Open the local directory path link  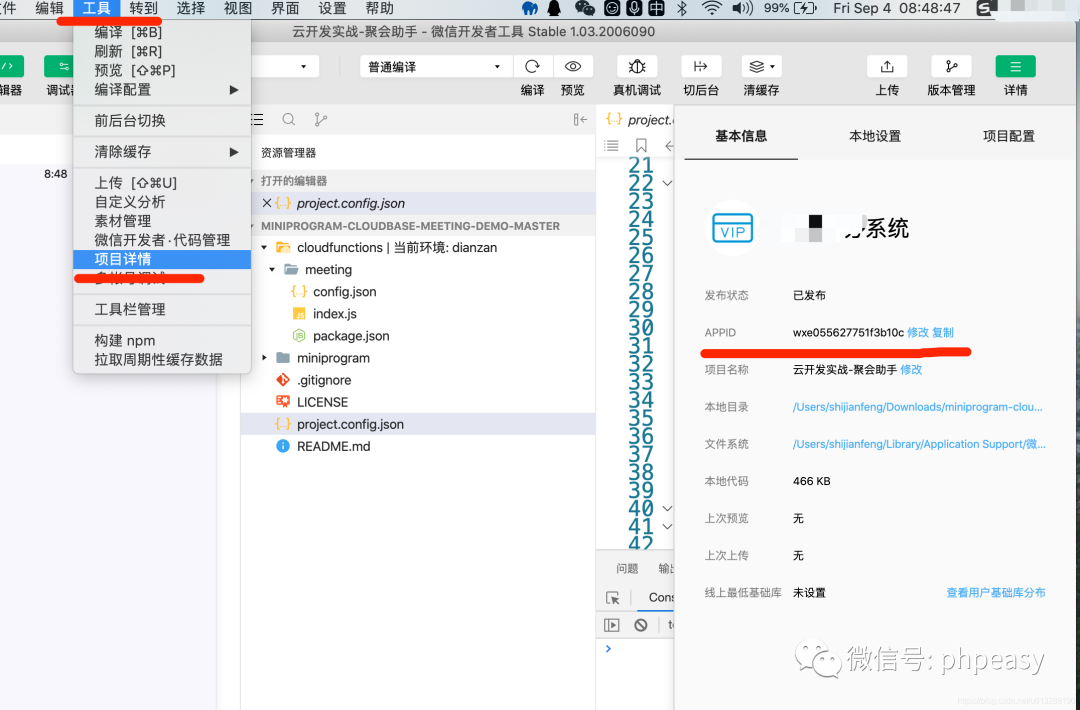pyautogui.click(x=917, y=407)
